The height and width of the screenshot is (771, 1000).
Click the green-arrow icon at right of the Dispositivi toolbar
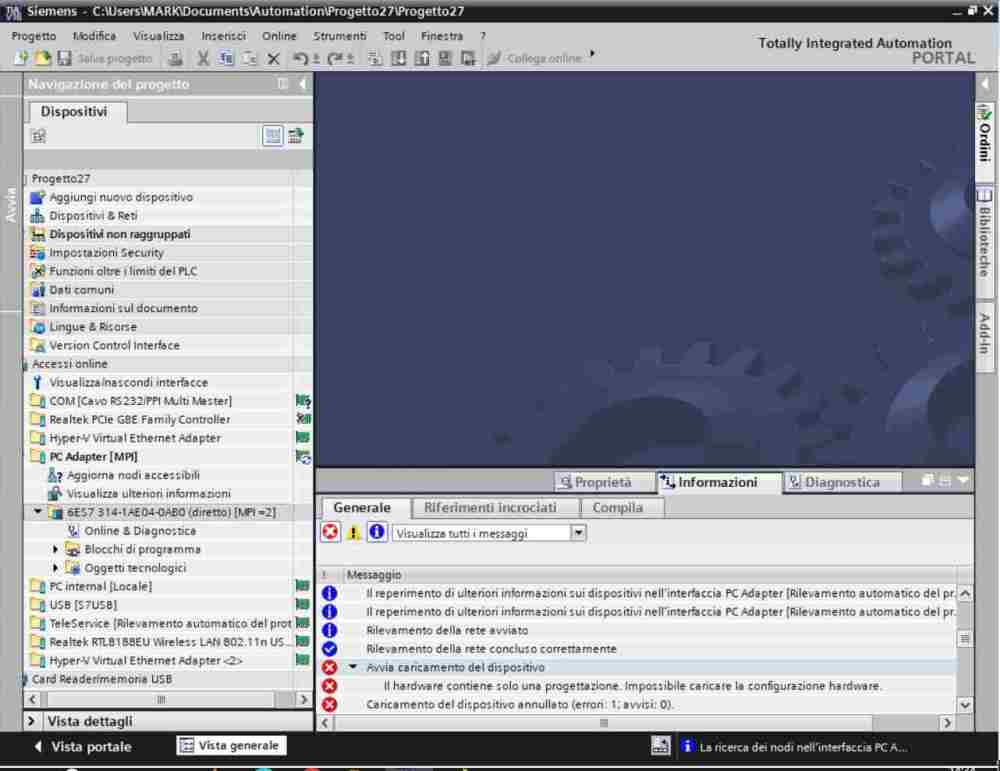coord(296,135)
